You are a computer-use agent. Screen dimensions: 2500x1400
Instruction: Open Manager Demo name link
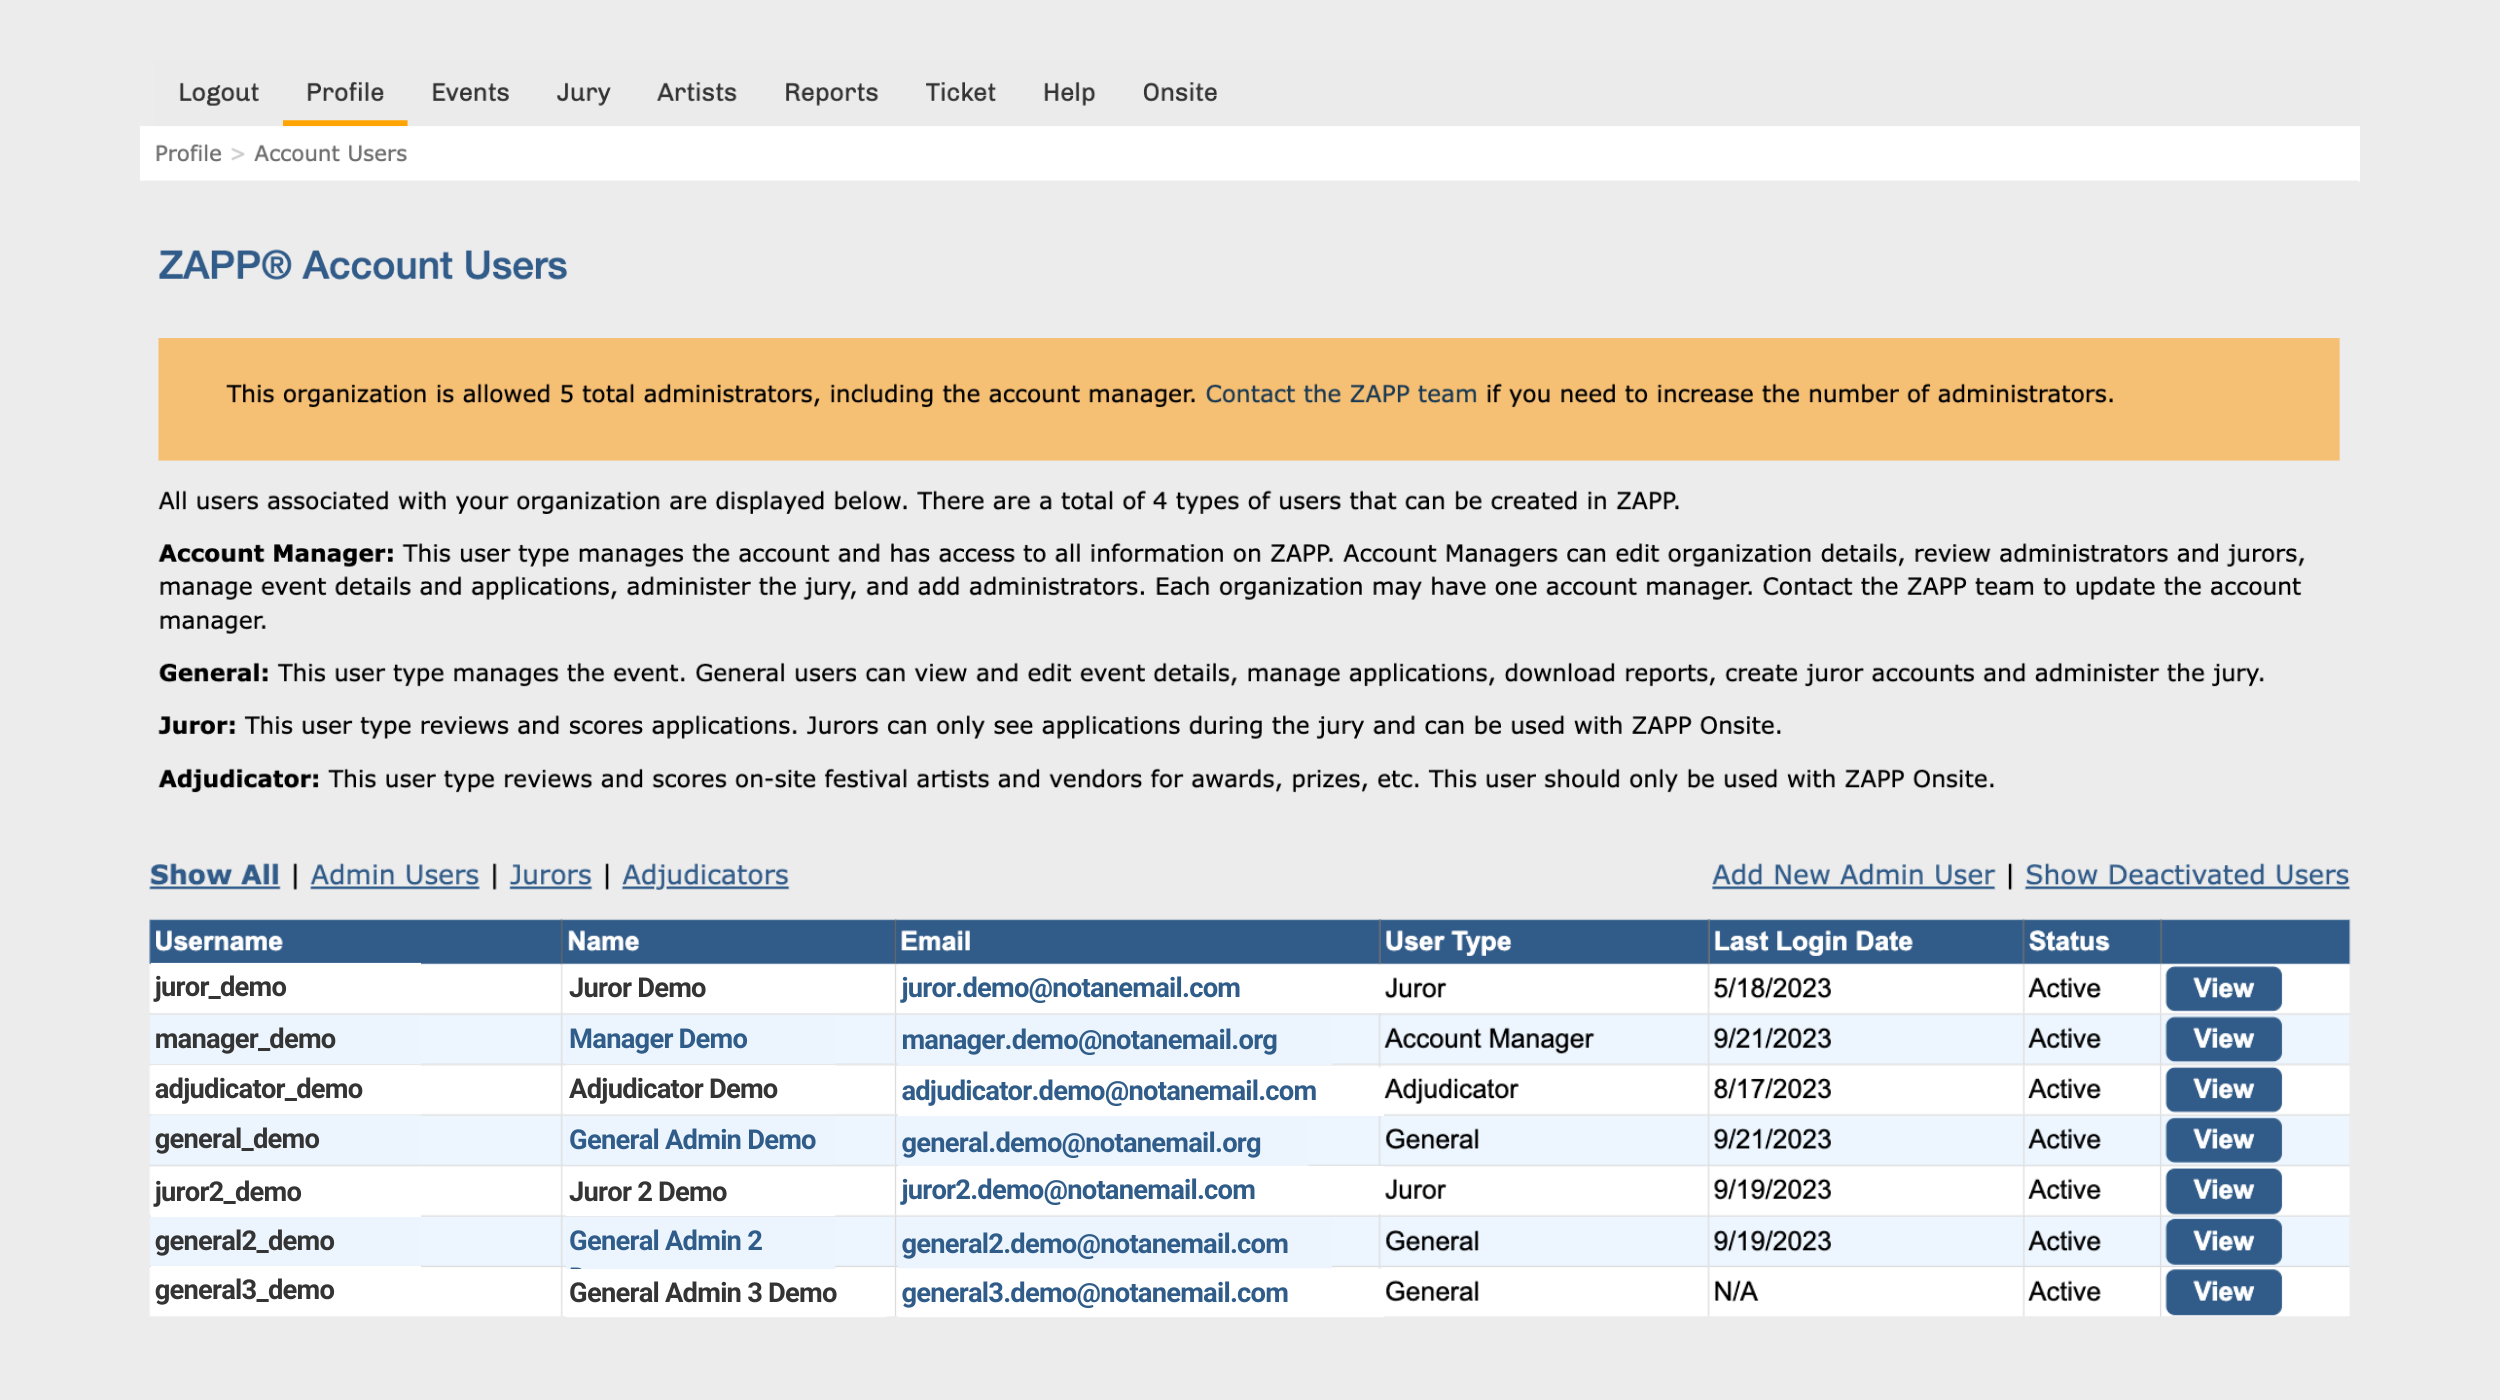[657, 1039]
